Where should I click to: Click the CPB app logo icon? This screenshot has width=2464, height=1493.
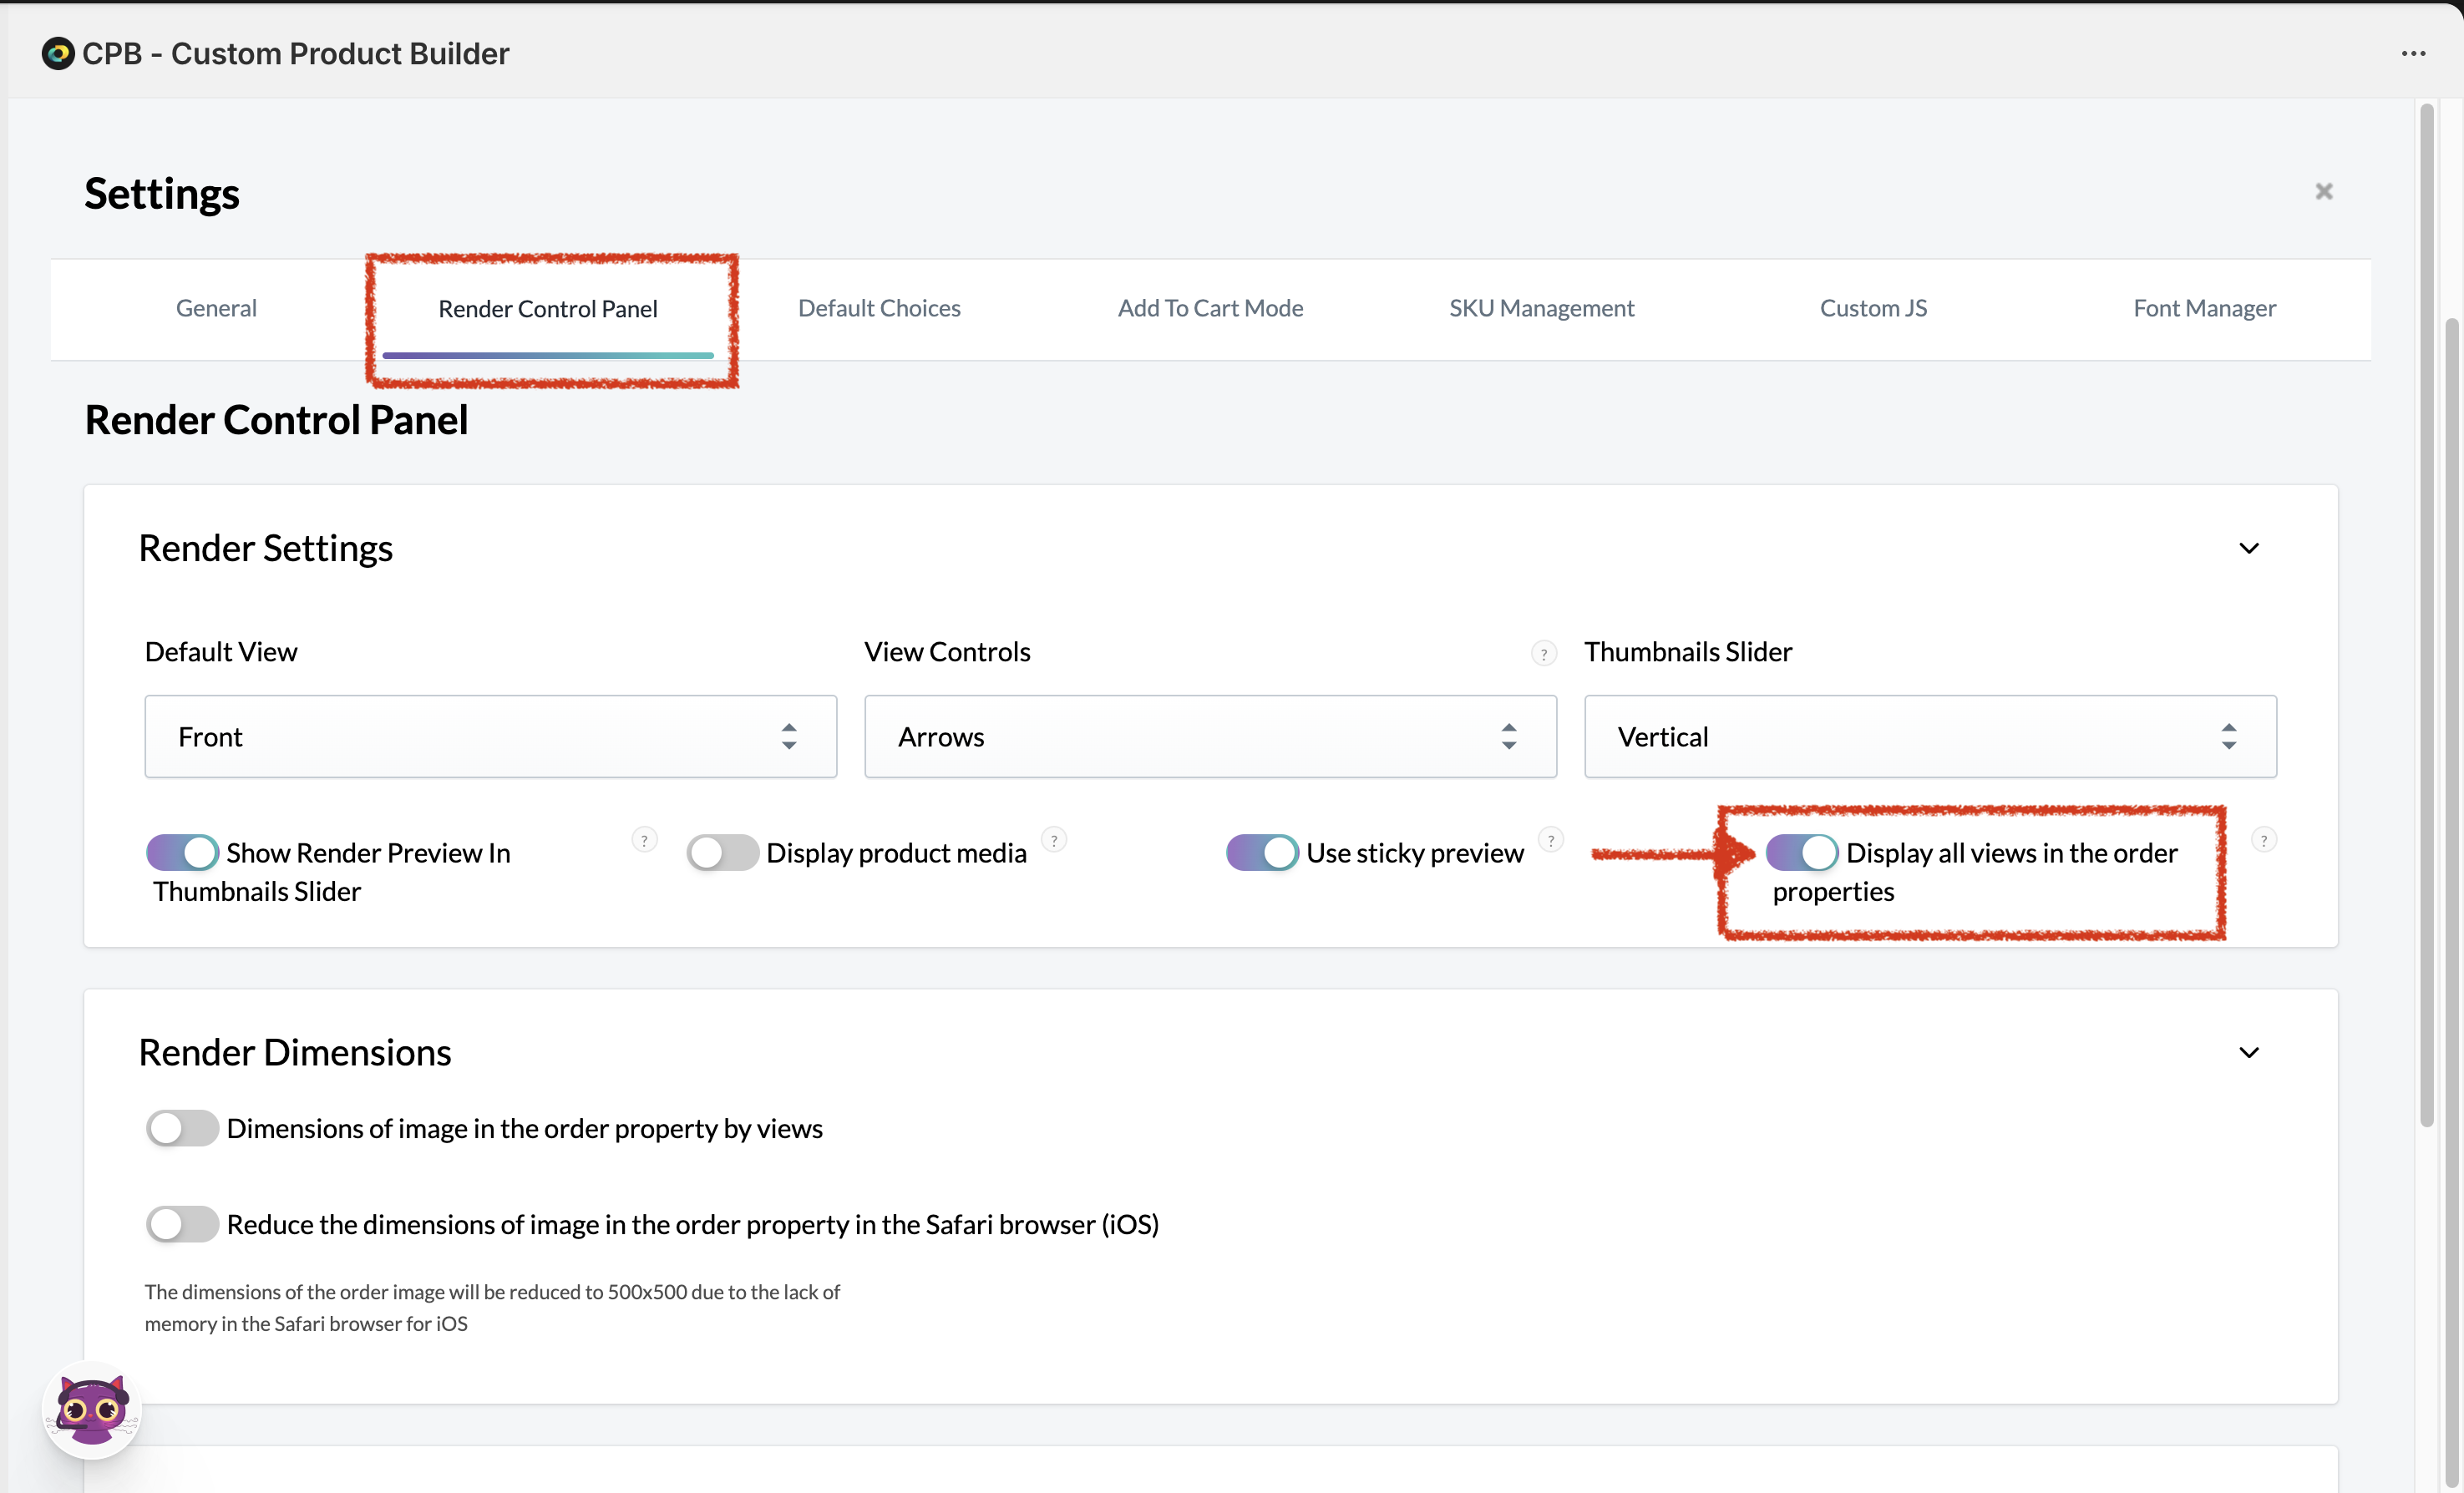point(58,53)
